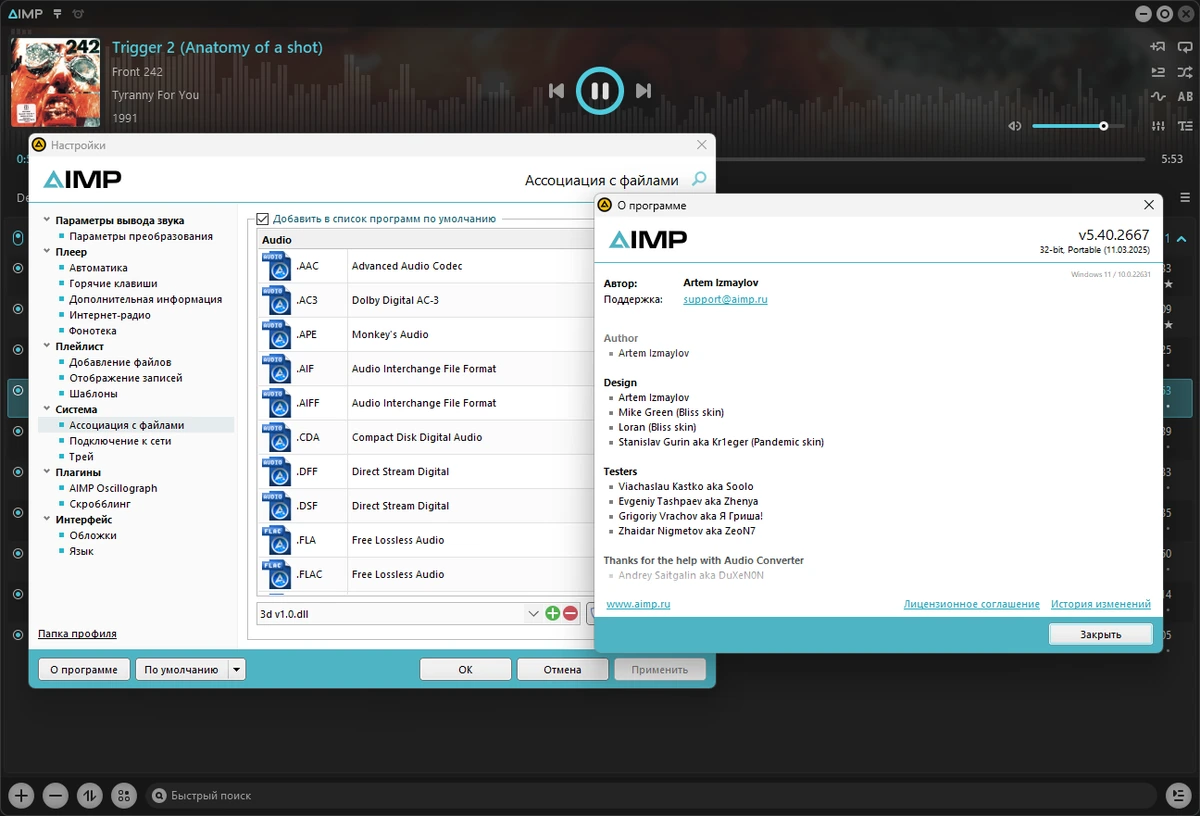Click the 'Monkey's Audio' row text
Viewport: 1200px width, 816px height.
pyautogui.click(x=390, y=334)
